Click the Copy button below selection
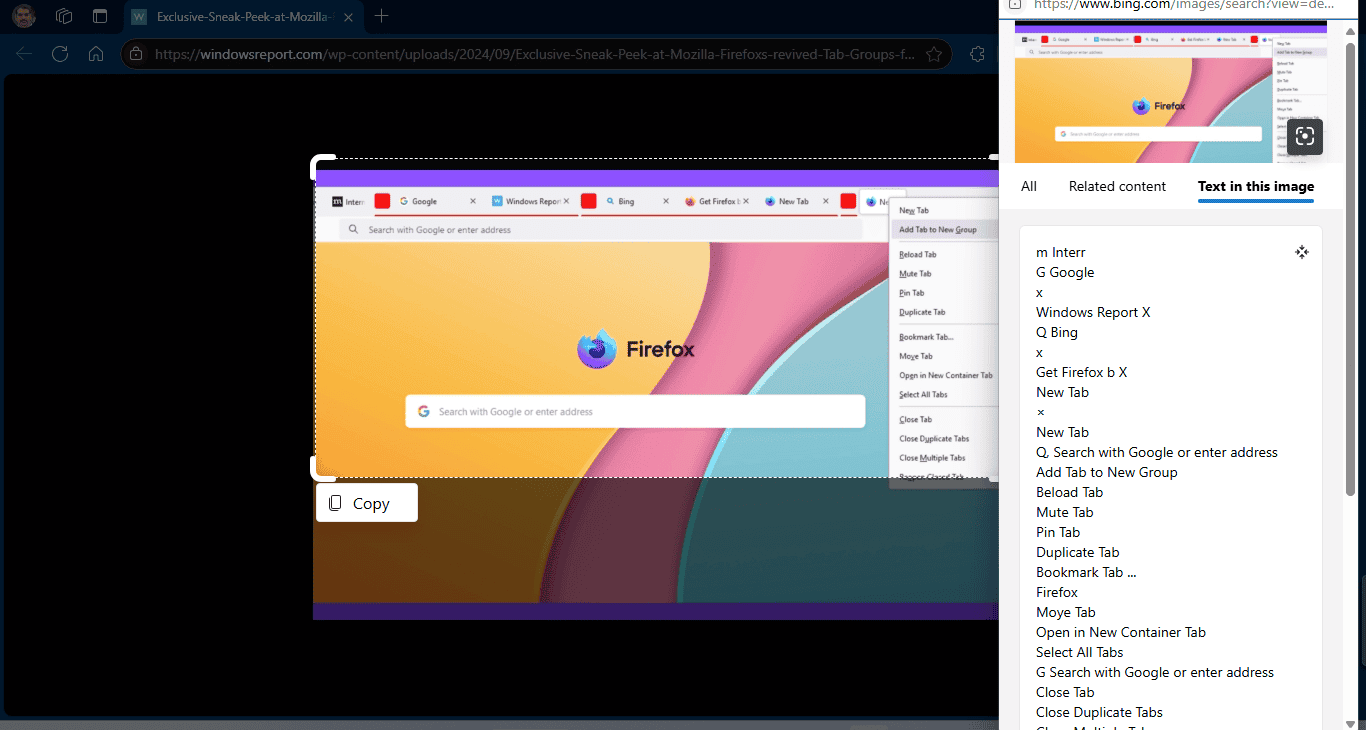1366x730 pixels. coord(366,503)
